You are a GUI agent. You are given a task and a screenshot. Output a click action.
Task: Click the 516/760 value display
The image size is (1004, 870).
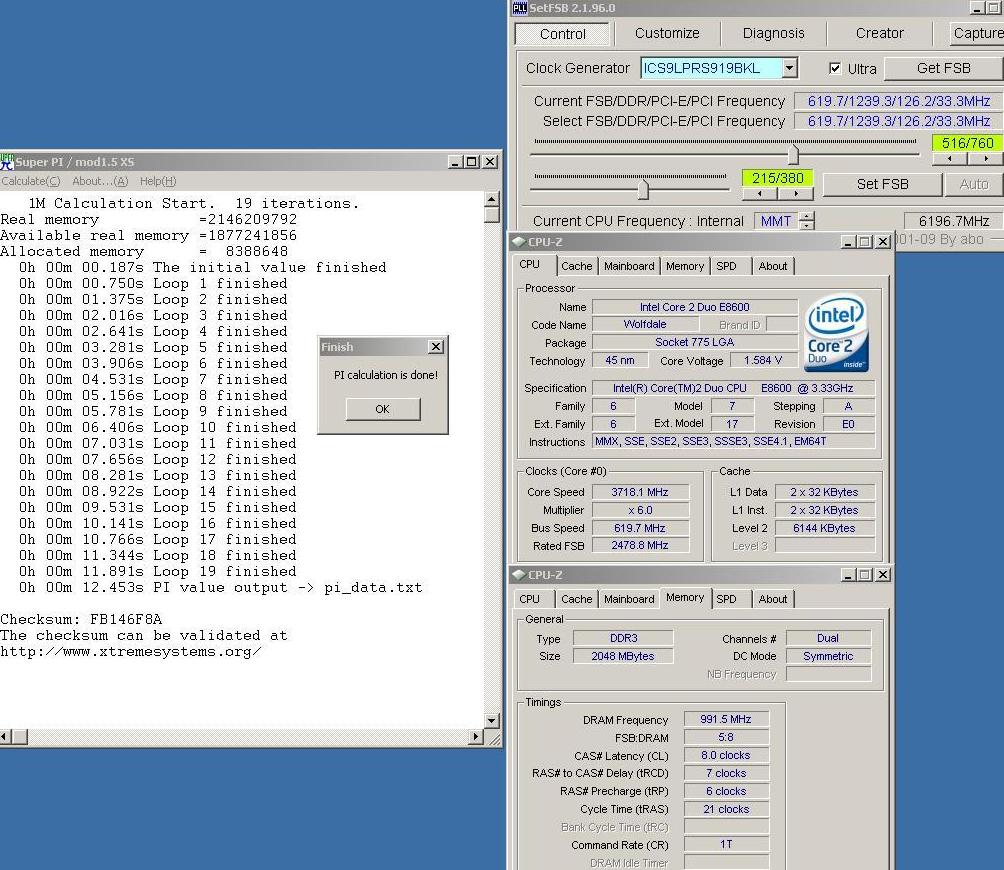(x=968, y=143)
